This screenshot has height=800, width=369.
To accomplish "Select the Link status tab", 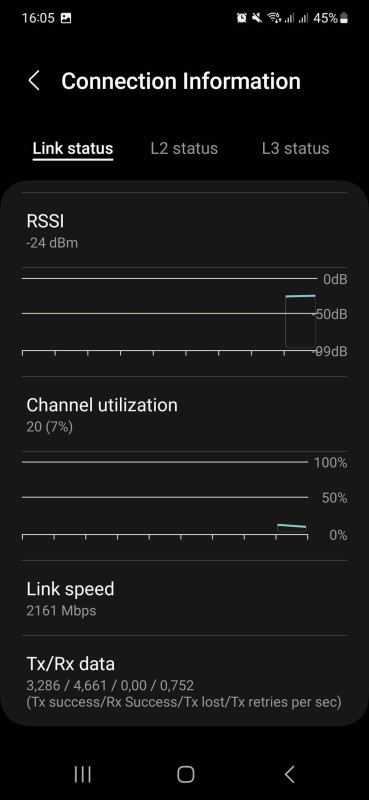I will [72, 148].
